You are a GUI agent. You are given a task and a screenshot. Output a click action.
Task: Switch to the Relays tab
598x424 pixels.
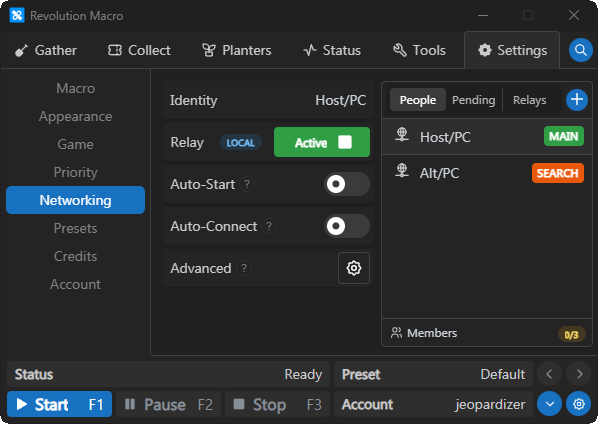coord(529,100)
